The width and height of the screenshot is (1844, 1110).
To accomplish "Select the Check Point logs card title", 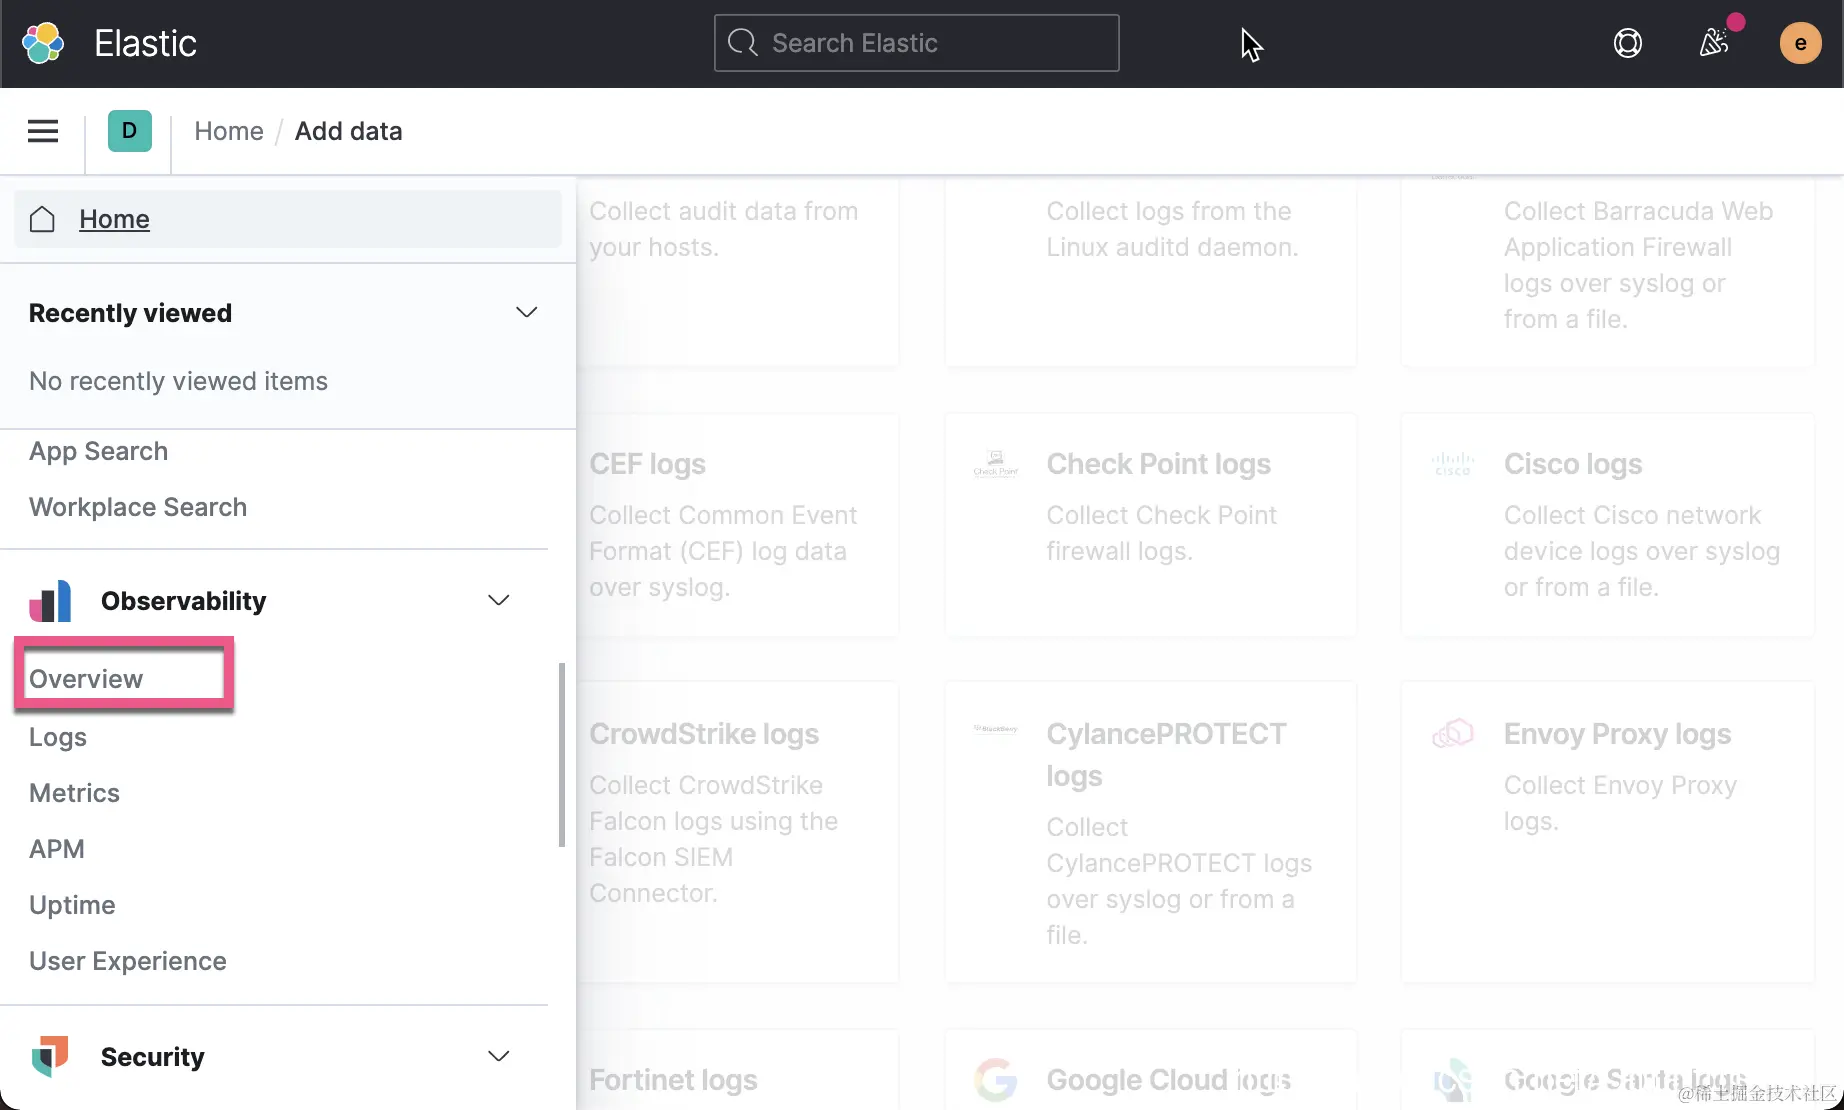I will (x=1158, y=464).
